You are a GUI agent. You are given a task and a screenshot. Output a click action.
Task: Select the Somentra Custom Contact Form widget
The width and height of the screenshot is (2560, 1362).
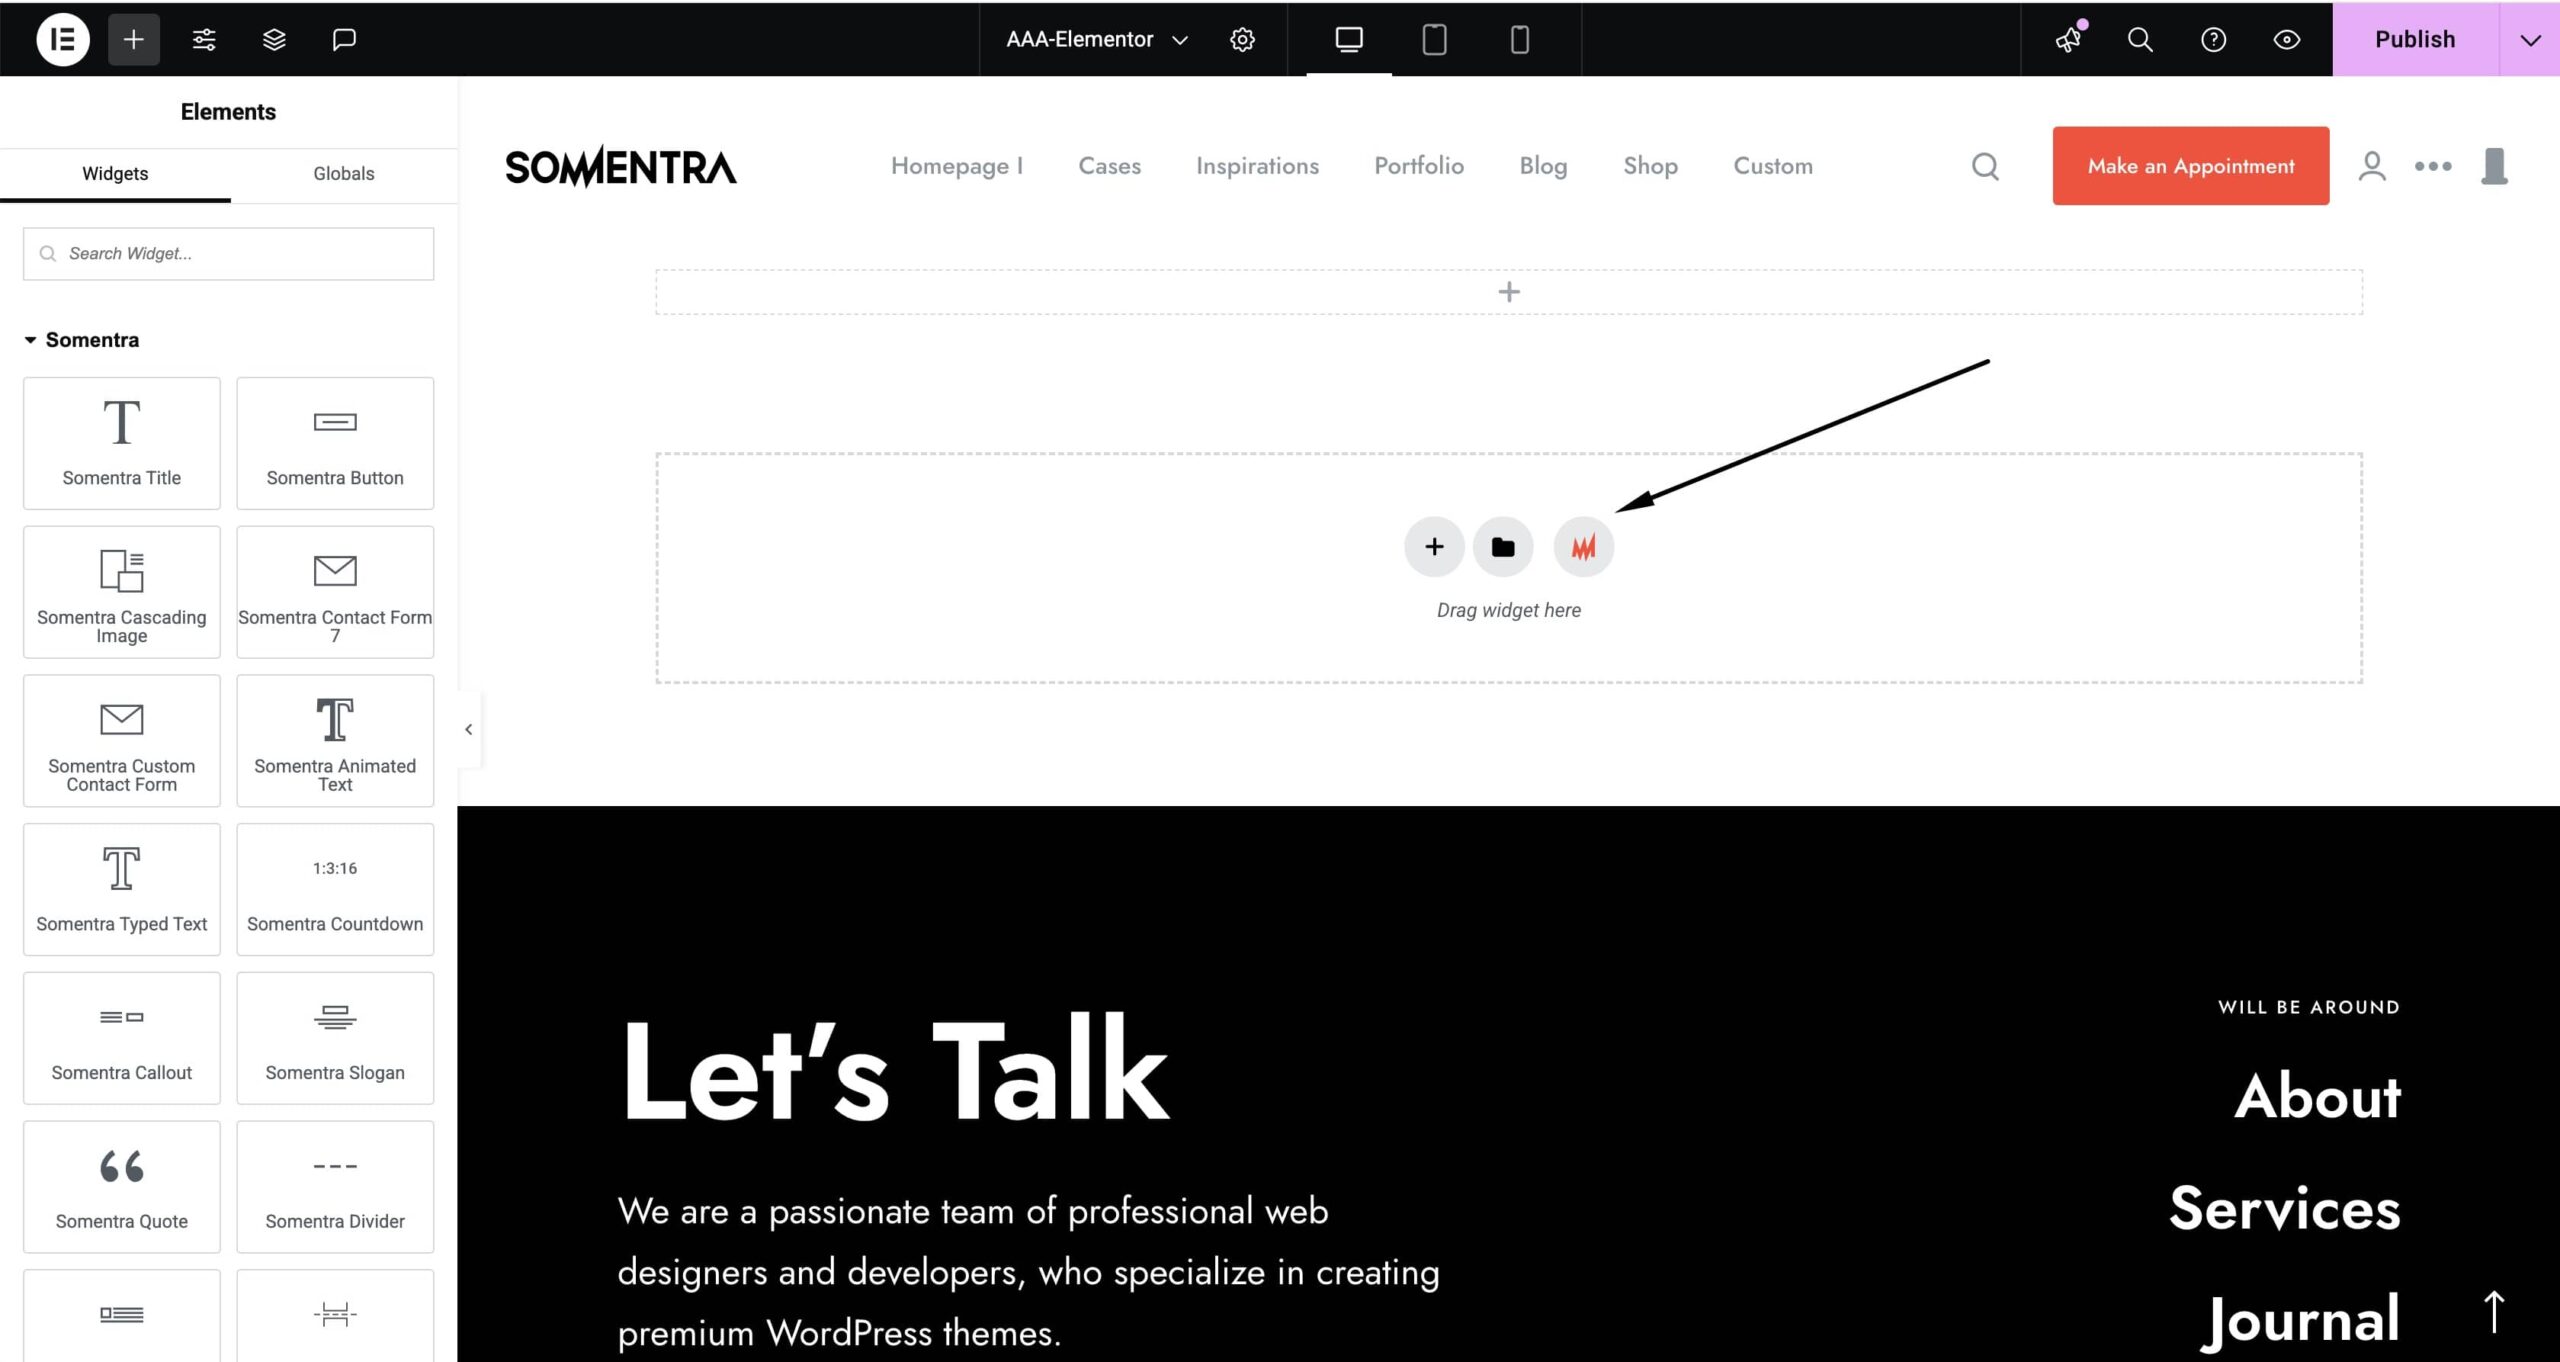tap(121, 741)
